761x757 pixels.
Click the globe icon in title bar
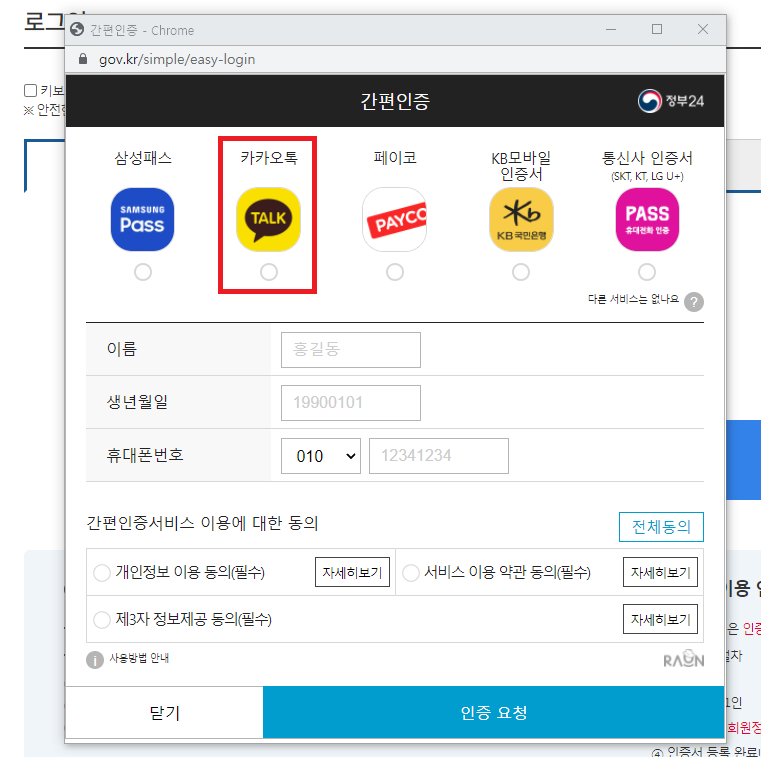coord(77,30)
